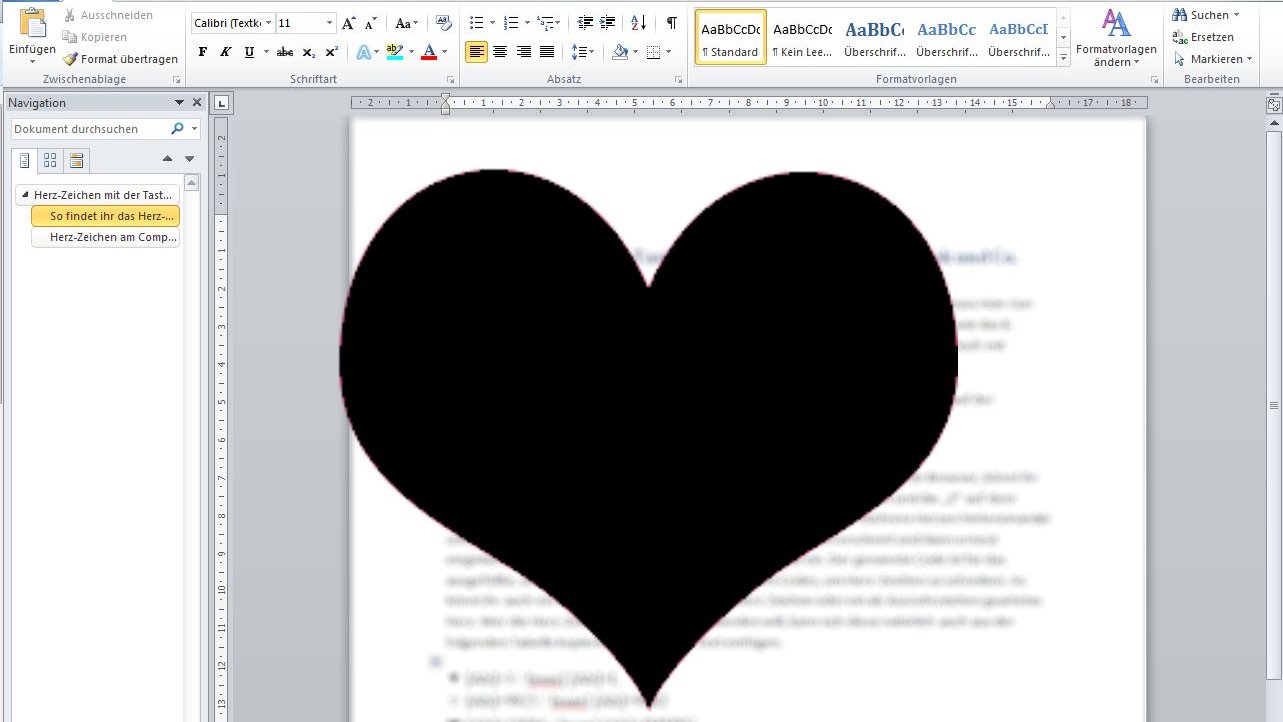Open Schriftart dialog launcher
This screenshot has height=722, width=1283.
(x=450, y=79)
